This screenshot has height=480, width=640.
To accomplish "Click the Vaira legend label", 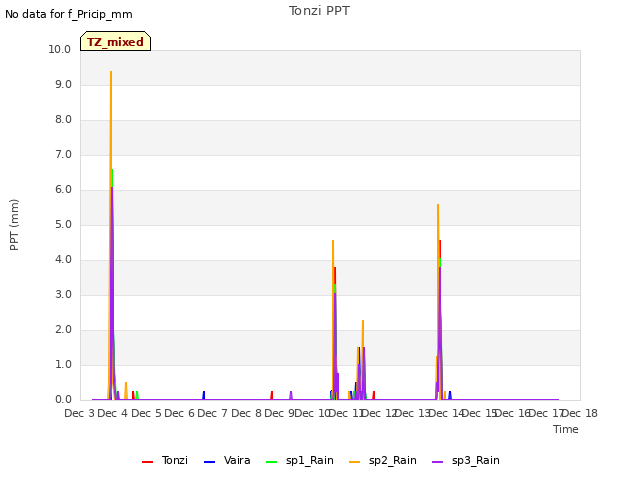I will click(x=237, y=460).
